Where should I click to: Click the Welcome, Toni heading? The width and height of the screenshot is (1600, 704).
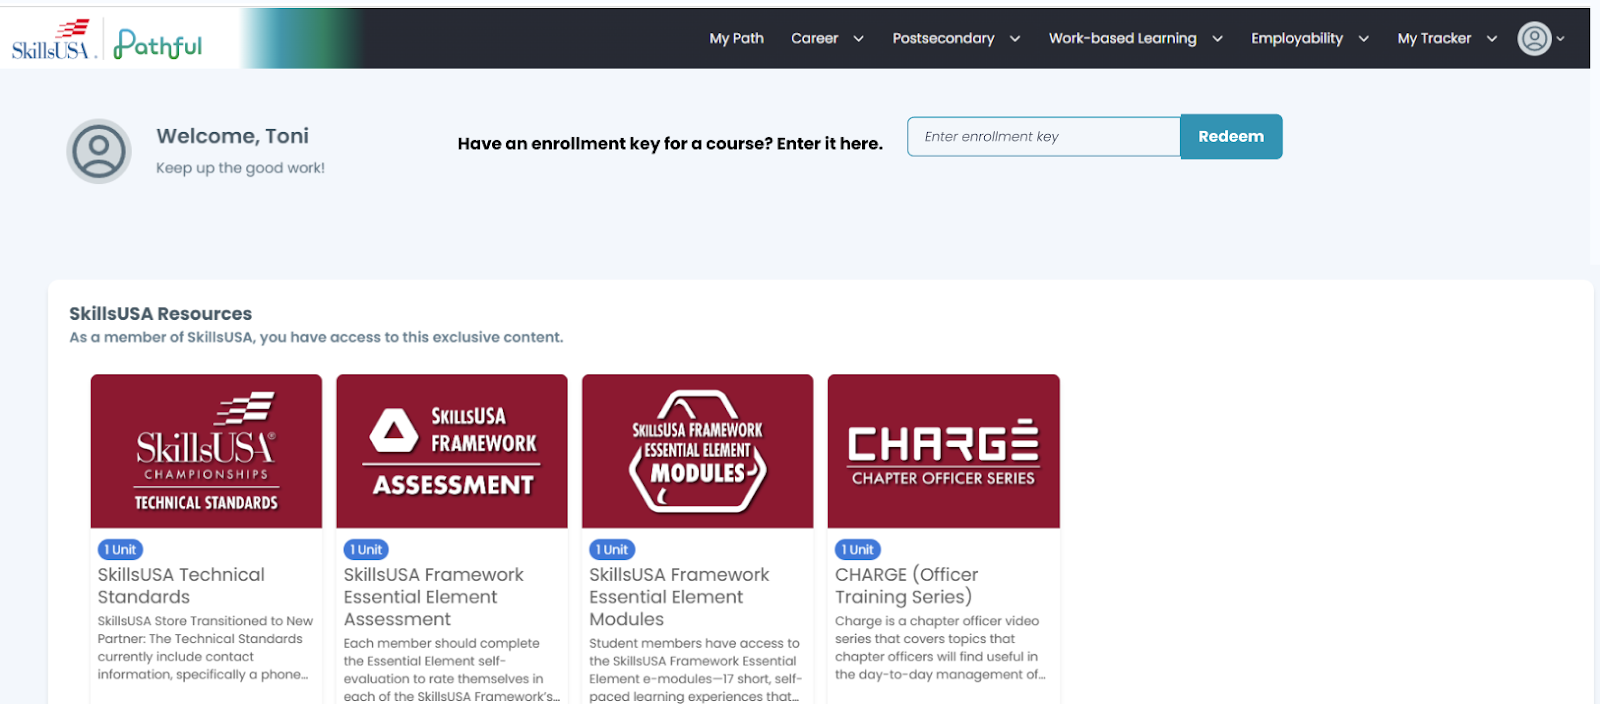232,136
